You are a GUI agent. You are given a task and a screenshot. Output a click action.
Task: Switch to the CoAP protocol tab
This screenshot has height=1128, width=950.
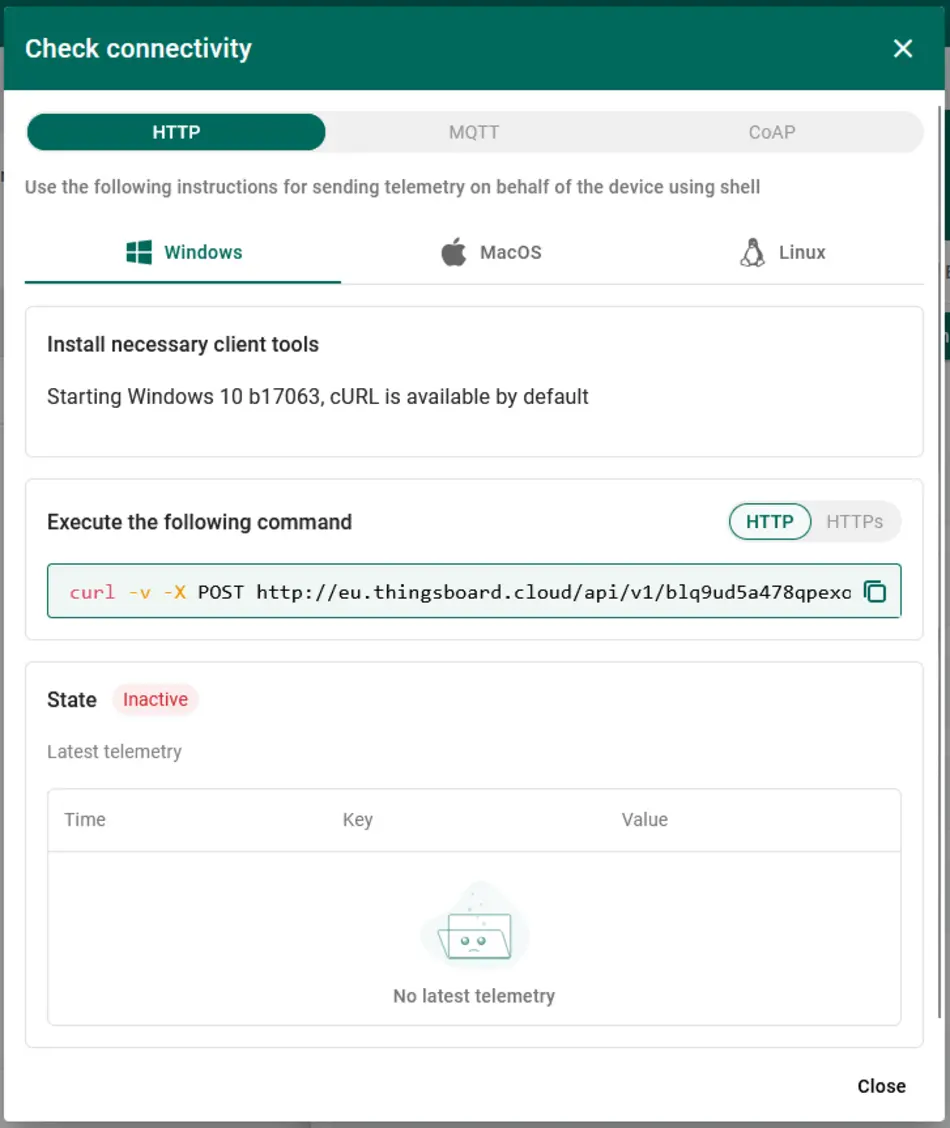point(772,132)
